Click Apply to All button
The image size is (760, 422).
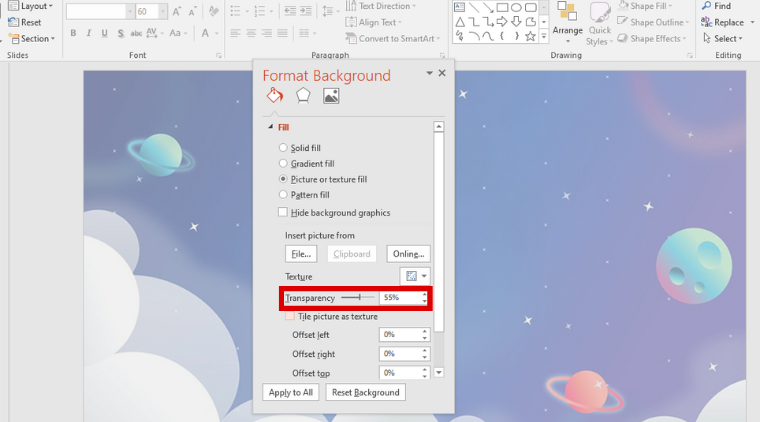(291, 392)
